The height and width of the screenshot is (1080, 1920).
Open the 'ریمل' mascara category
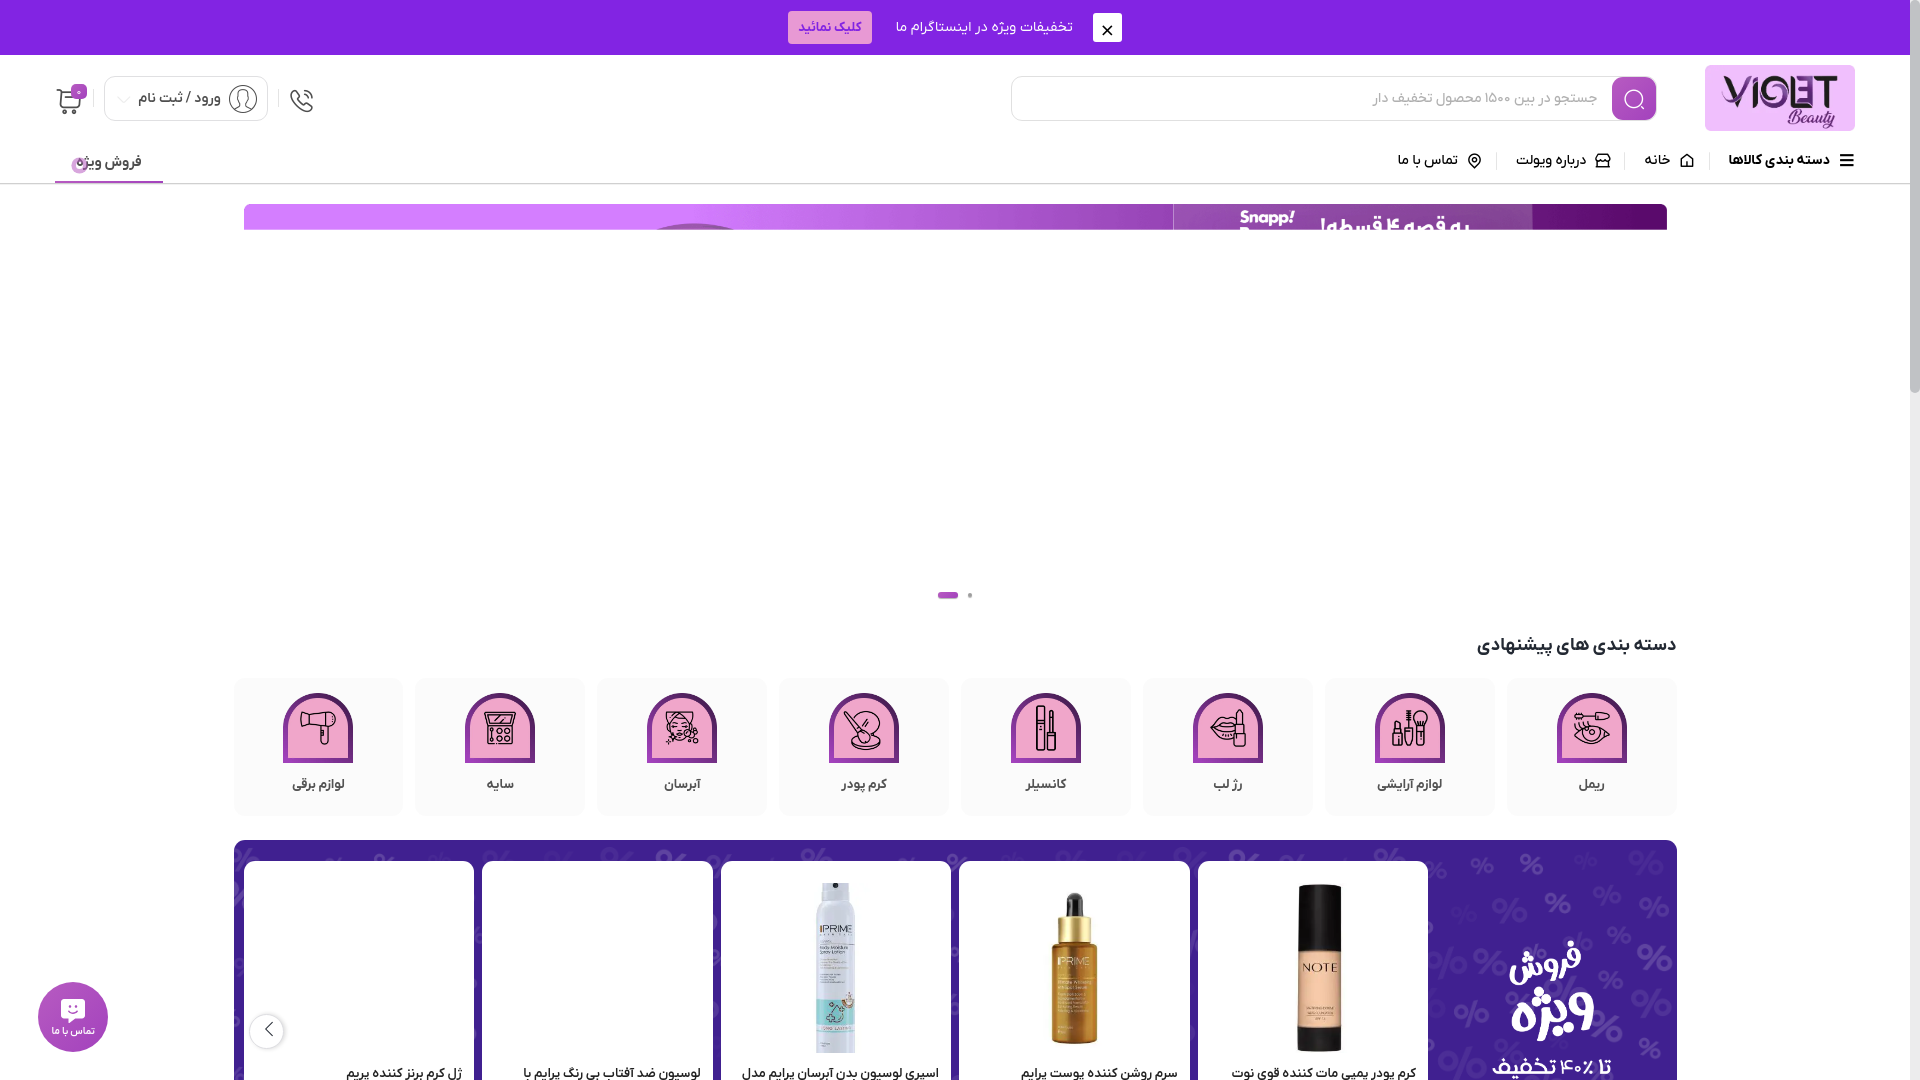tap(1592, 747)
